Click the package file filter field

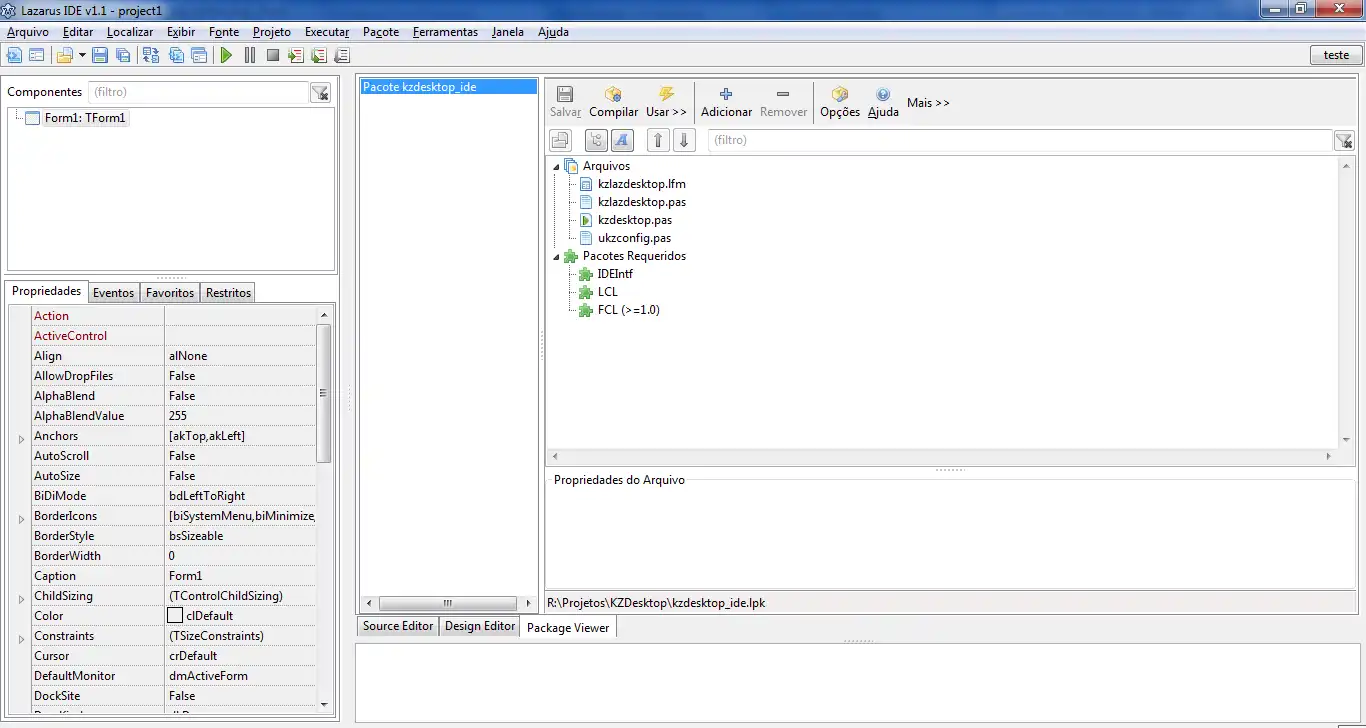click(1020, 140)
